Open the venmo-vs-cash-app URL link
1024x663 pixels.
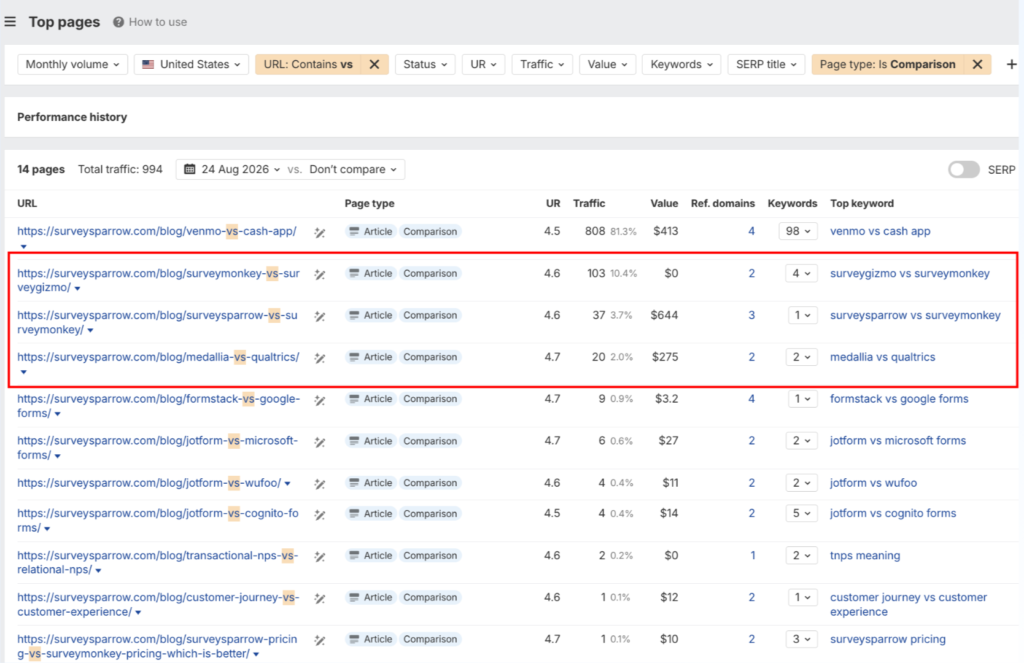pyautogui.click(x=157, y=231)
